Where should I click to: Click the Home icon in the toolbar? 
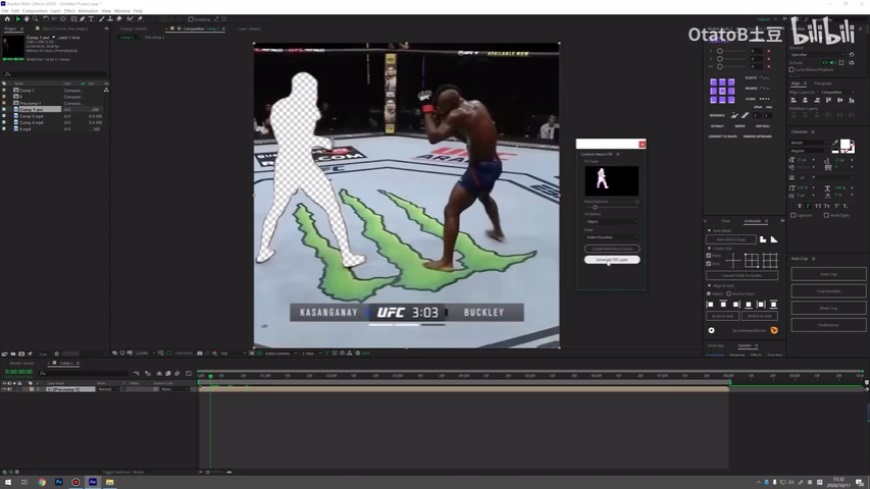(7, 19)
